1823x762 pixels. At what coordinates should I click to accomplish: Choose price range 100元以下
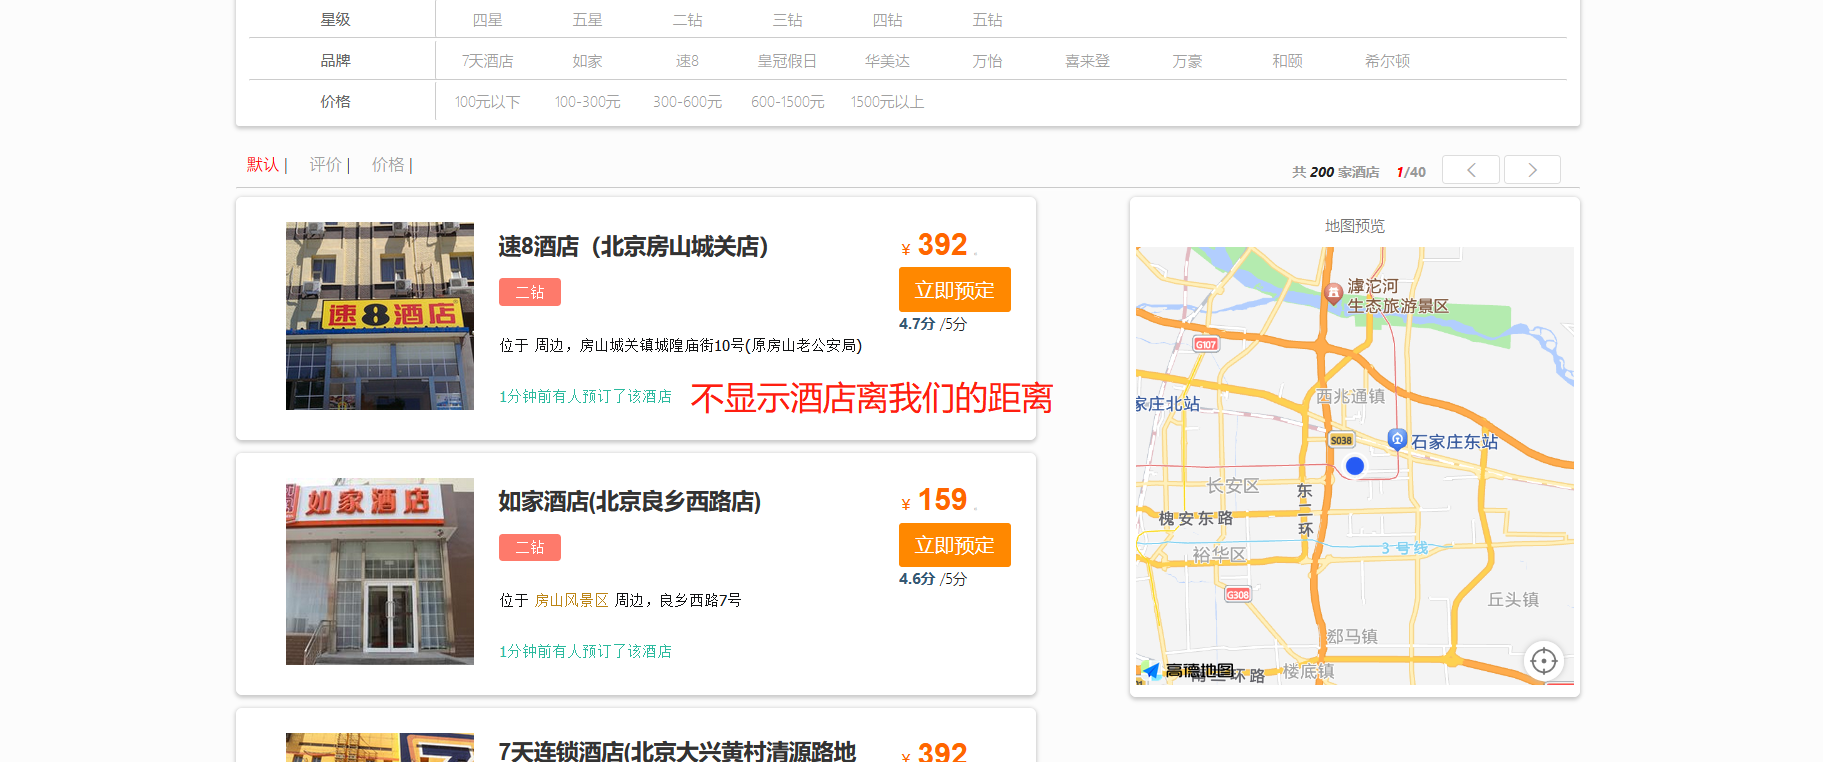(x=488, y=102)
